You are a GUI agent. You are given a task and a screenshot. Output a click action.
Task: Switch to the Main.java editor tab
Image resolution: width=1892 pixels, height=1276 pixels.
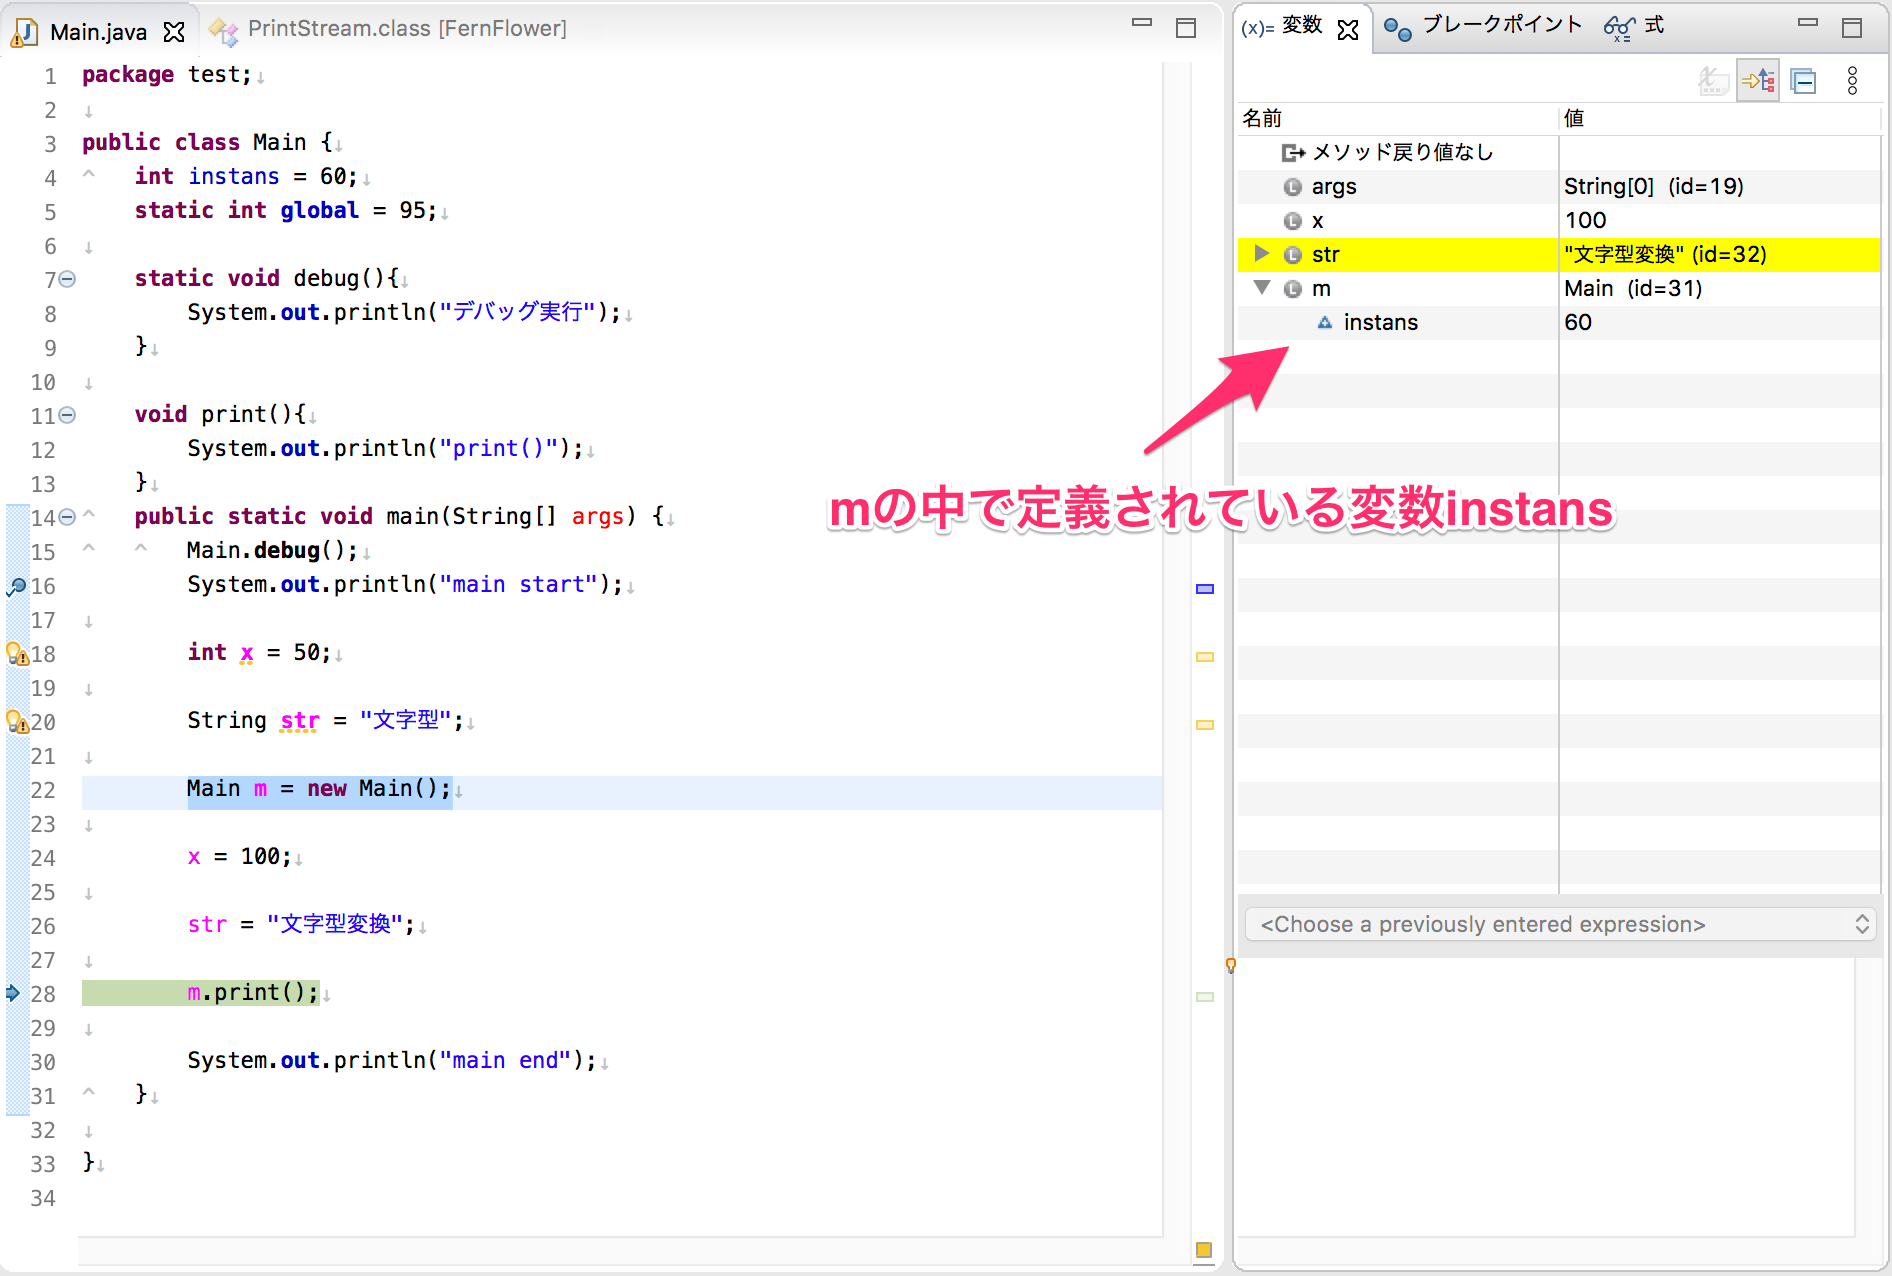coord(98,31)
